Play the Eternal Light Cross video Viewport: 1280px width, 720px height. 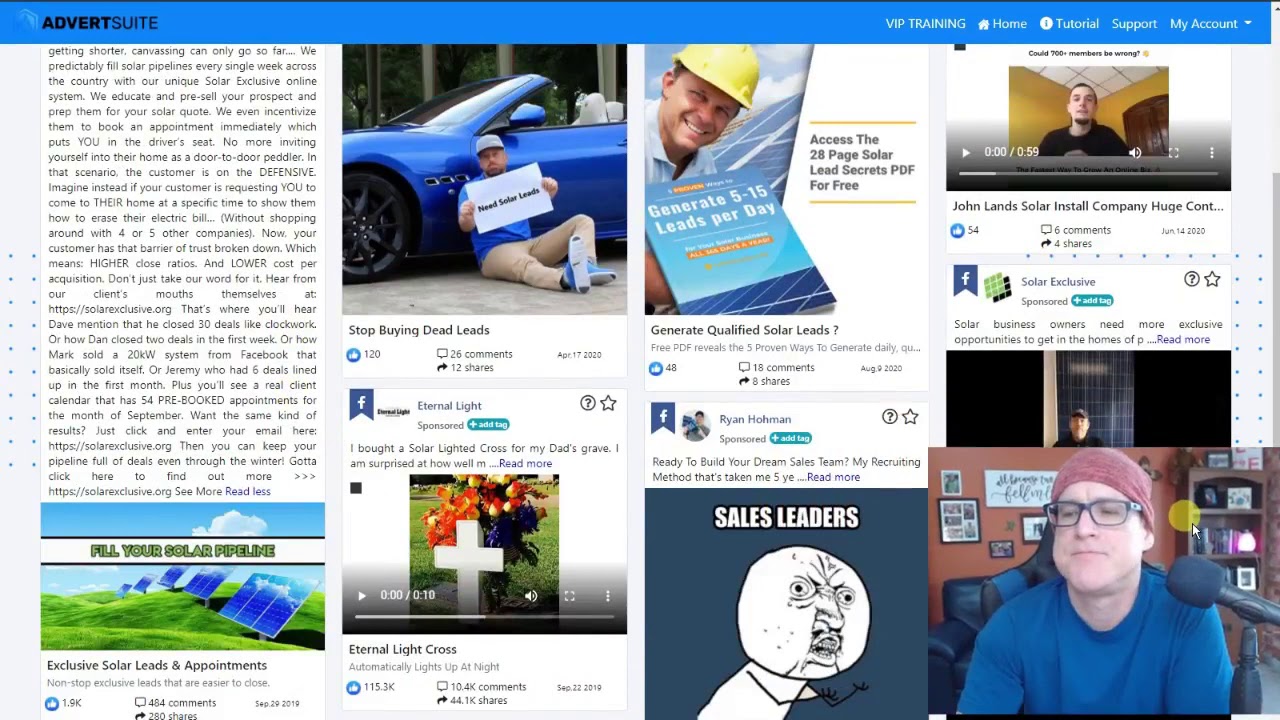click(362, 596)
